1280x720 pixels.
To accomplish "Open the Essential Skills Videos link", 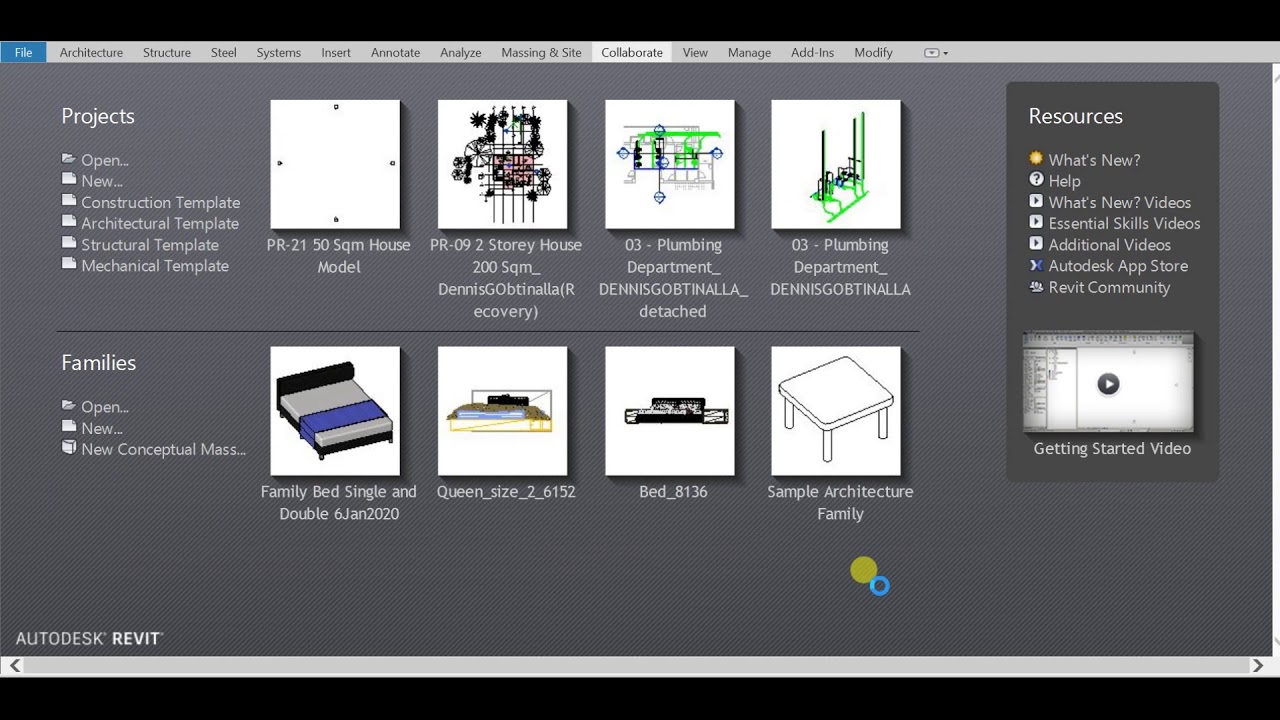I will [x=1124, y=223].
